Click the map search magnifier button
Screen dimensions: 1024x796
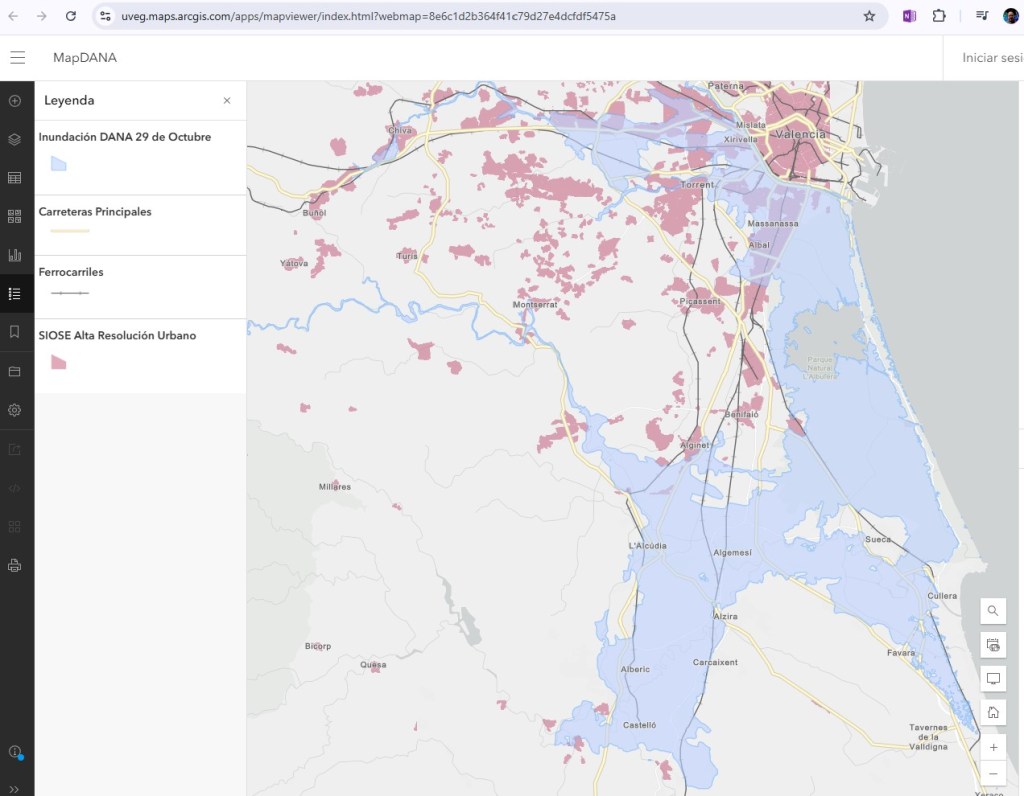pyautogui.click(x=993, y=611)
